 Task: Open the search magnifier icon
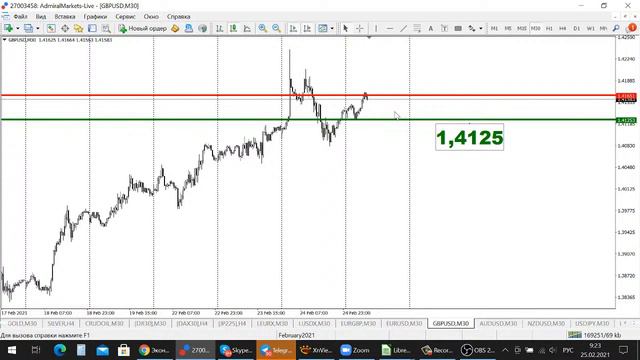point(616,28)
